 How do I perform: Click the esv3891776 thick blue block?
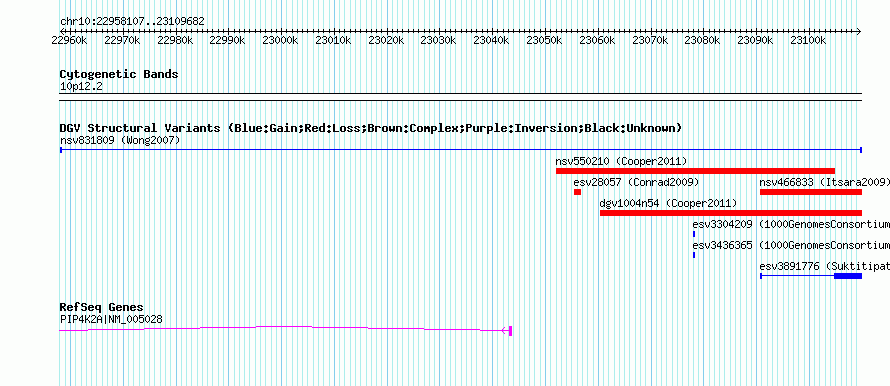(848, 276)
